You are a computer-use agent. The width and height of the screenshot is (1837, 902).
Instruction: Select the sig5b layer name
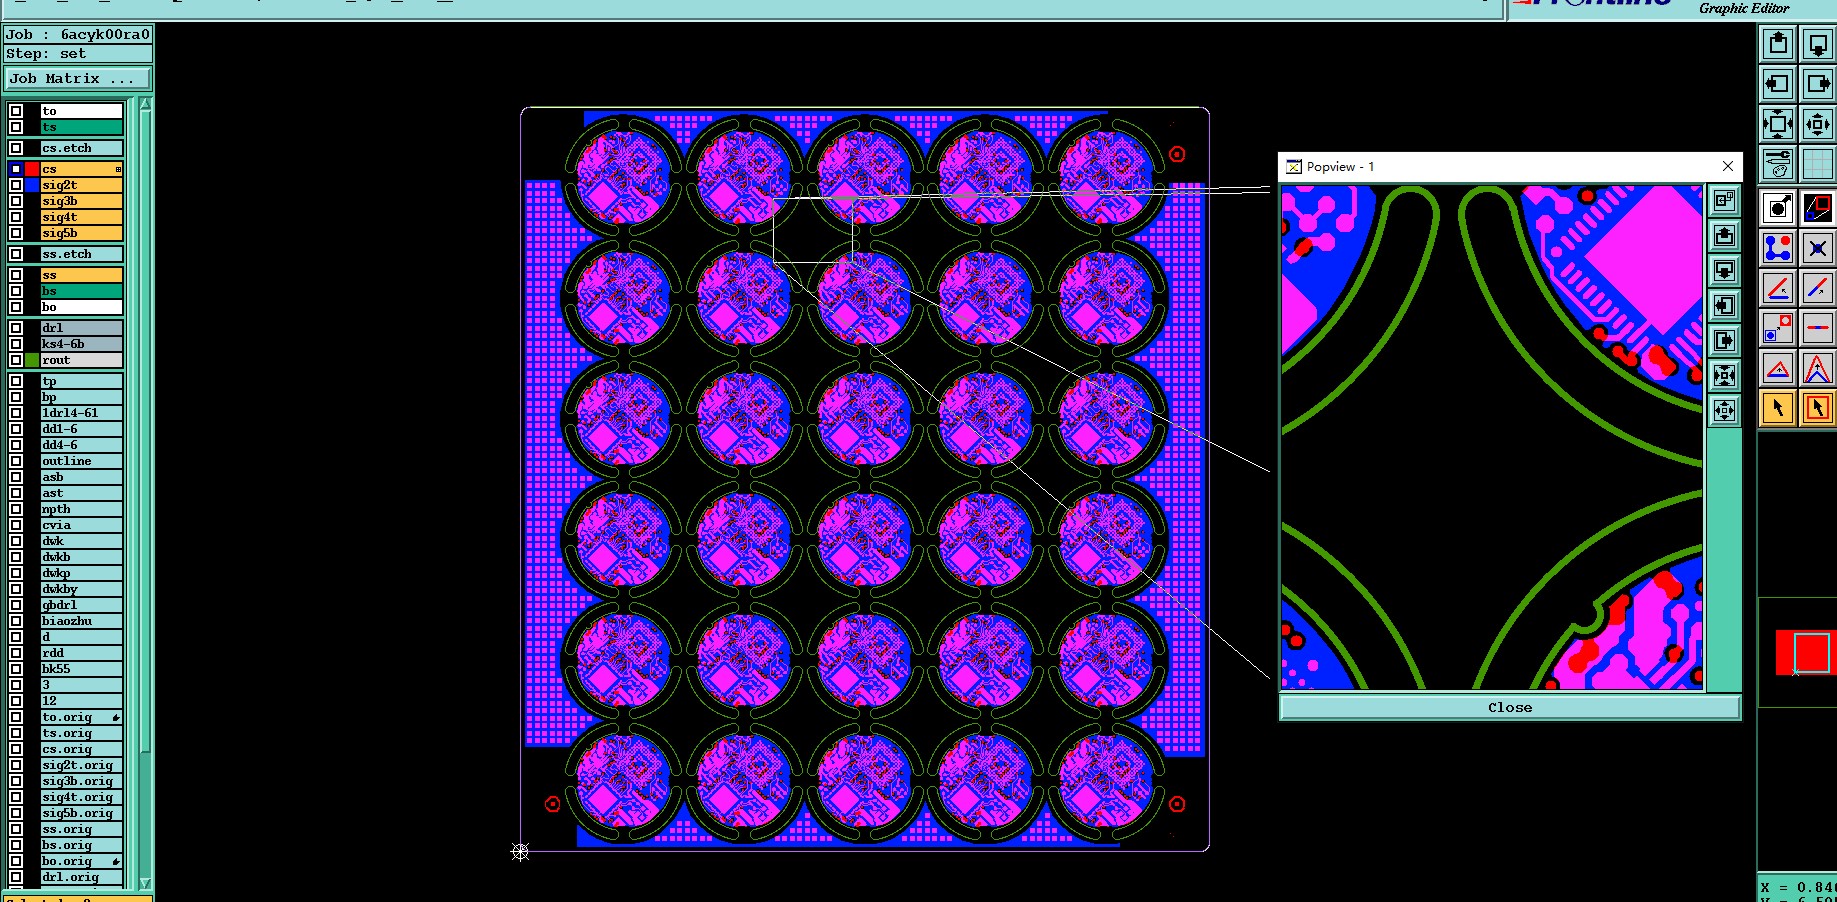click(81, 233)
